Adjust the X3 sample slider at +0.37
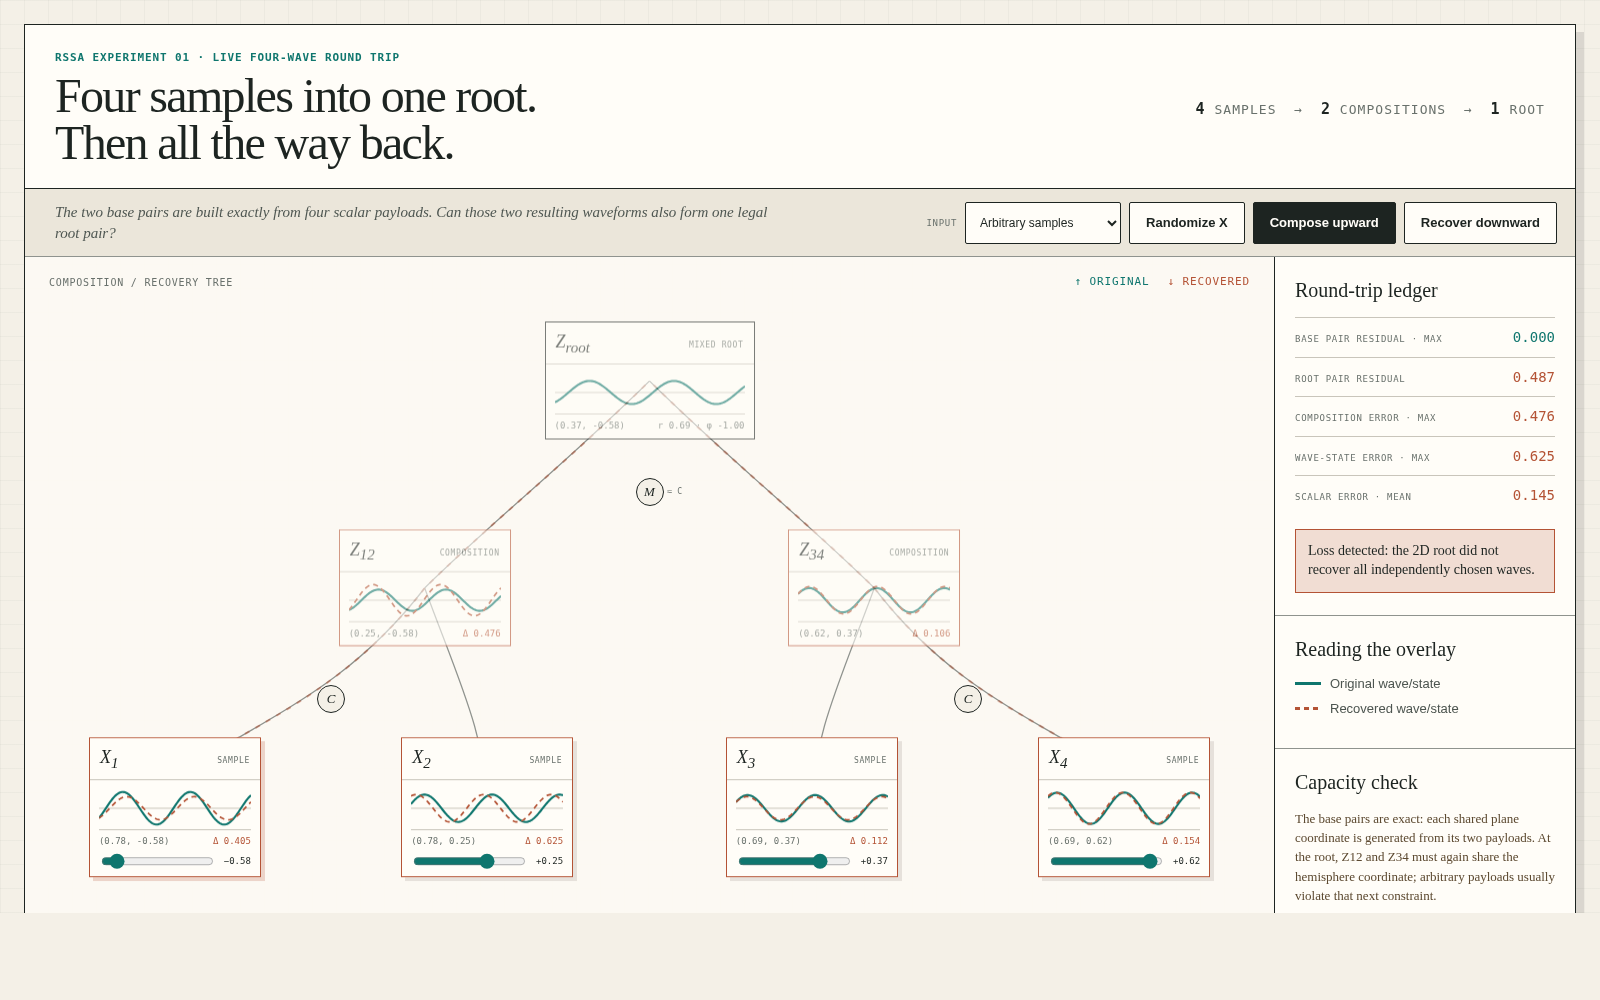Image resolution: width=1600 pixels, height=1000 pixels. pyautogui.click(x=794, y=861)
